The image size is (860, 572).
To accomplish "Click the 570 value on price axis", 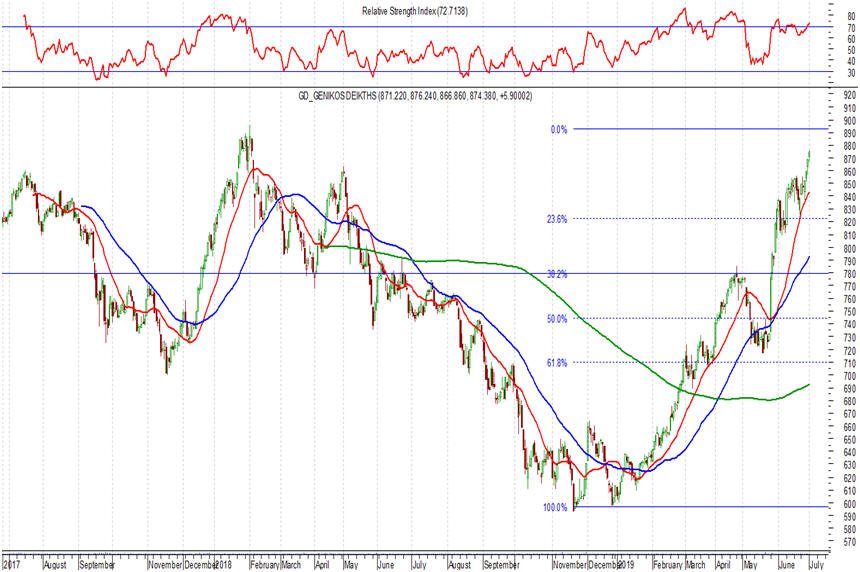I will tap(850, 542).
